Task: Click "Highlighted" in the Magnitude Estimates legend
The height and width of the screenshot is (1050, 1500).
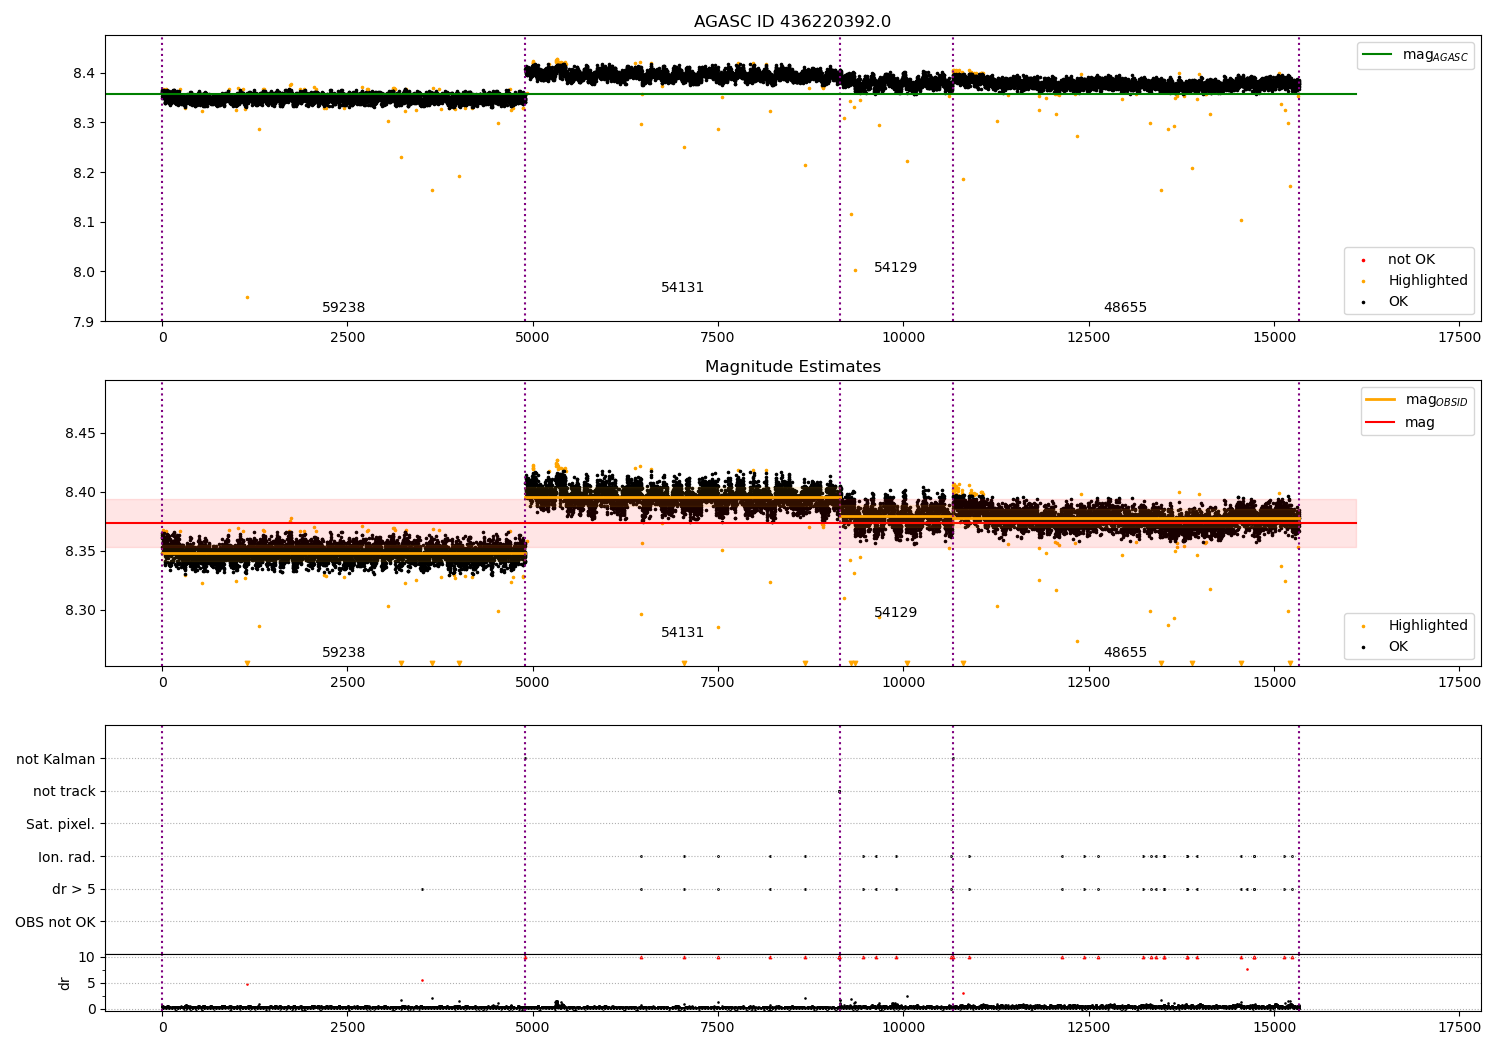Action: pyautogui.click(x=1427, y=626)
